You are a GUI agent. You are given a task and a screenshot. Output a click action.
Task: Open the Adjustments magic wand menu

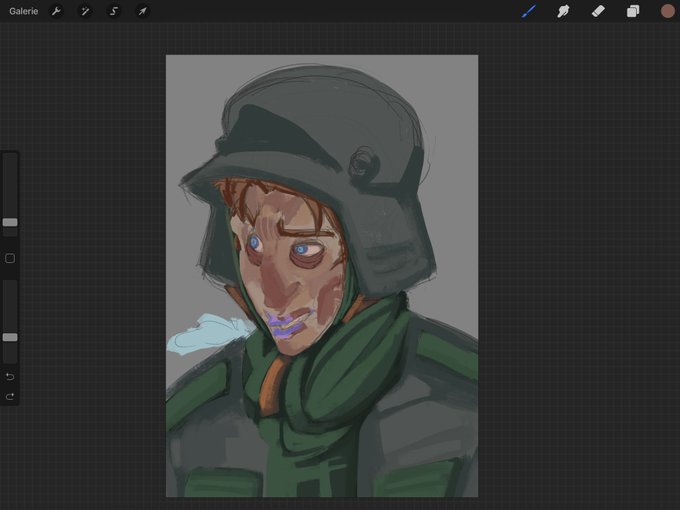85,11
